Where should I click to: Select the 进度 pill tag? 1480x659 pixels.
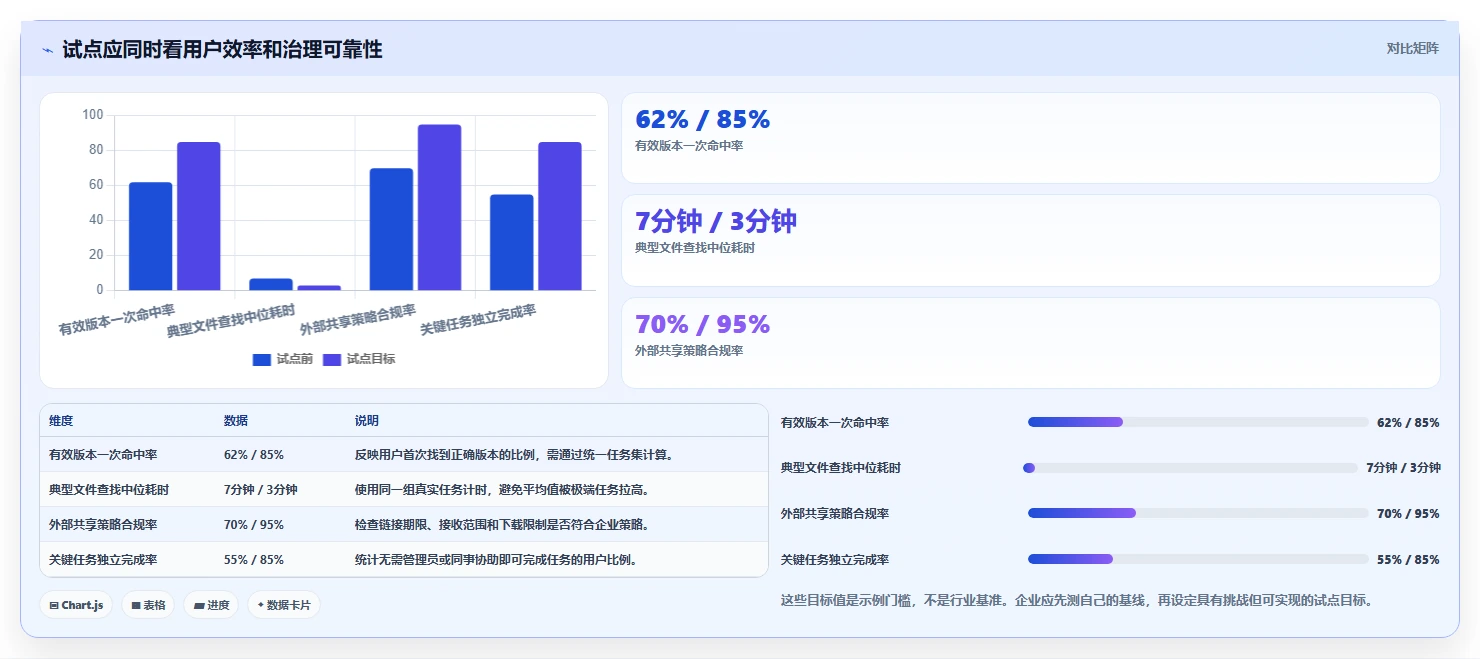(211, 605)
